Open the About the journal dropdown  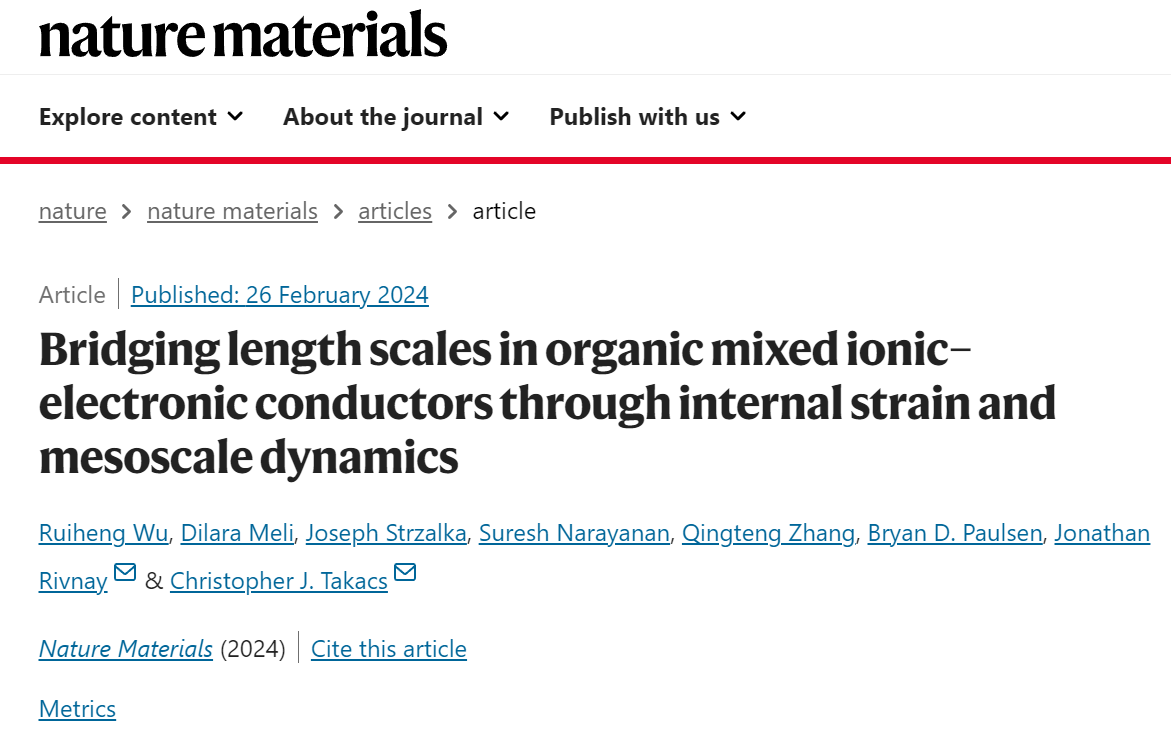click(397, 117)
